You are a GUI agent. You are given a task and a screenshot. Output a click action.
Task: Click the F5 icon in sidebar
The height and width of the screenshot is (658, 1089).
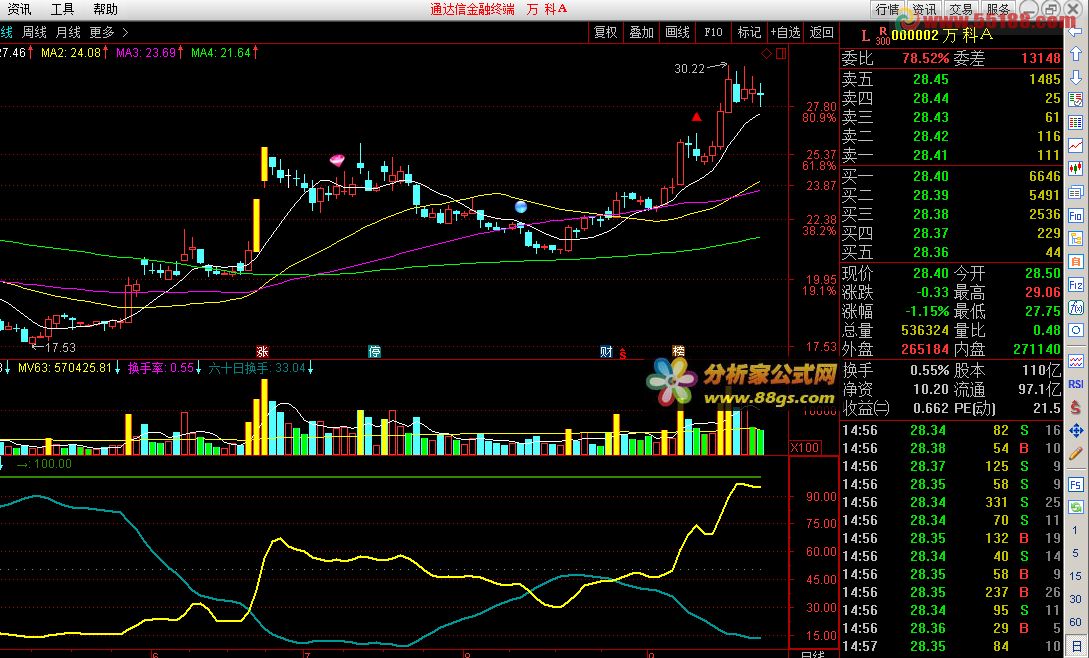click(1076, 484)
